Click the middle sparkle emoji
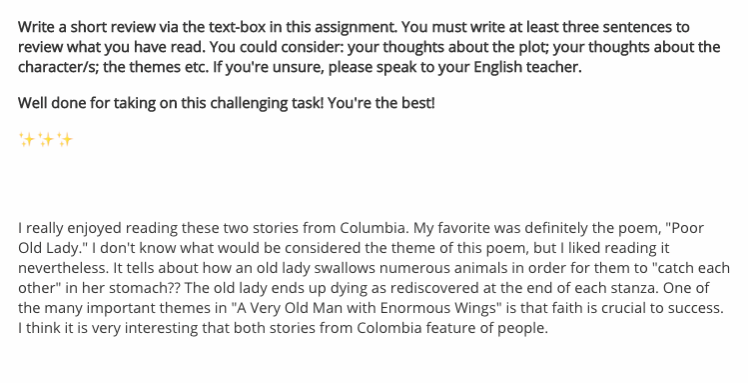 tap(46, 139)
